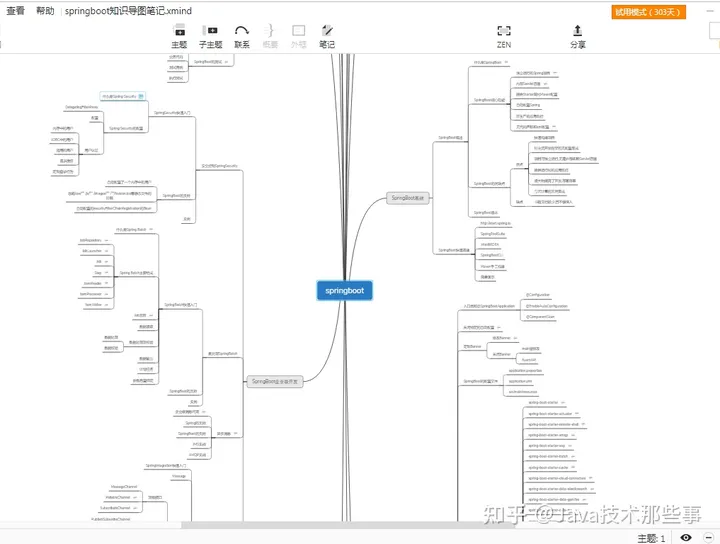720x544 pixels.
Task: Select the spring-boot-starter-cache topic
Action: click(548, 467)
